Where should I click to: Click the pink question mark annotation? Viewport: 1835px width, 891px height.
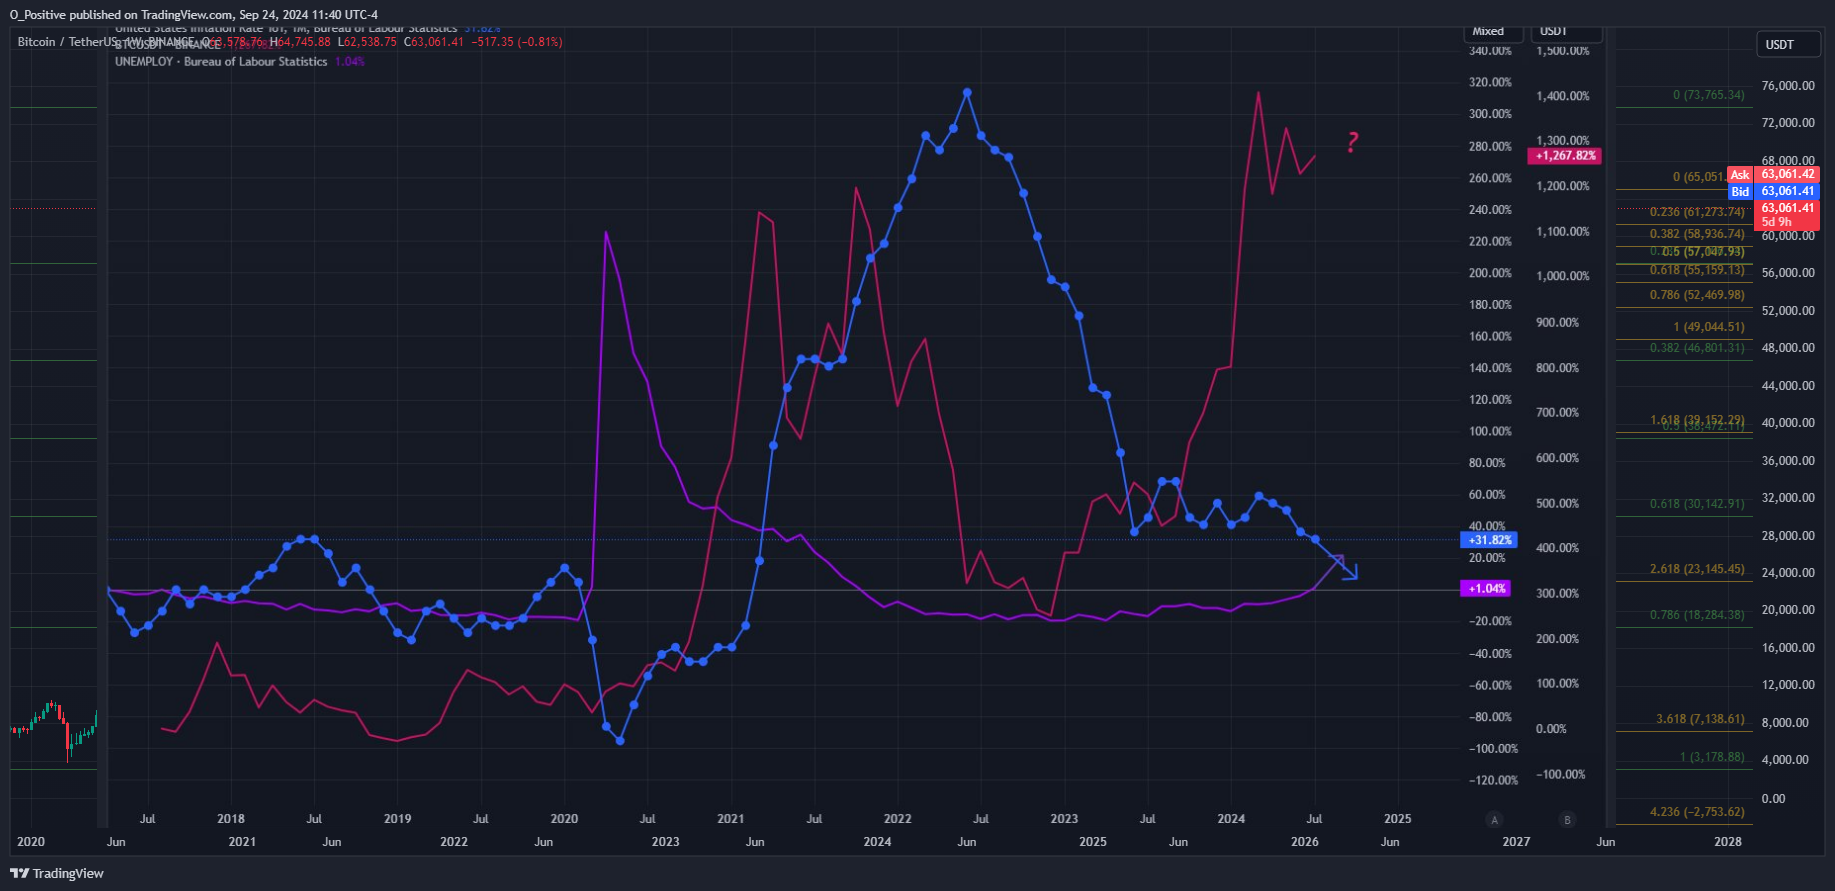pyautogui.click(x=1353, y=142)
